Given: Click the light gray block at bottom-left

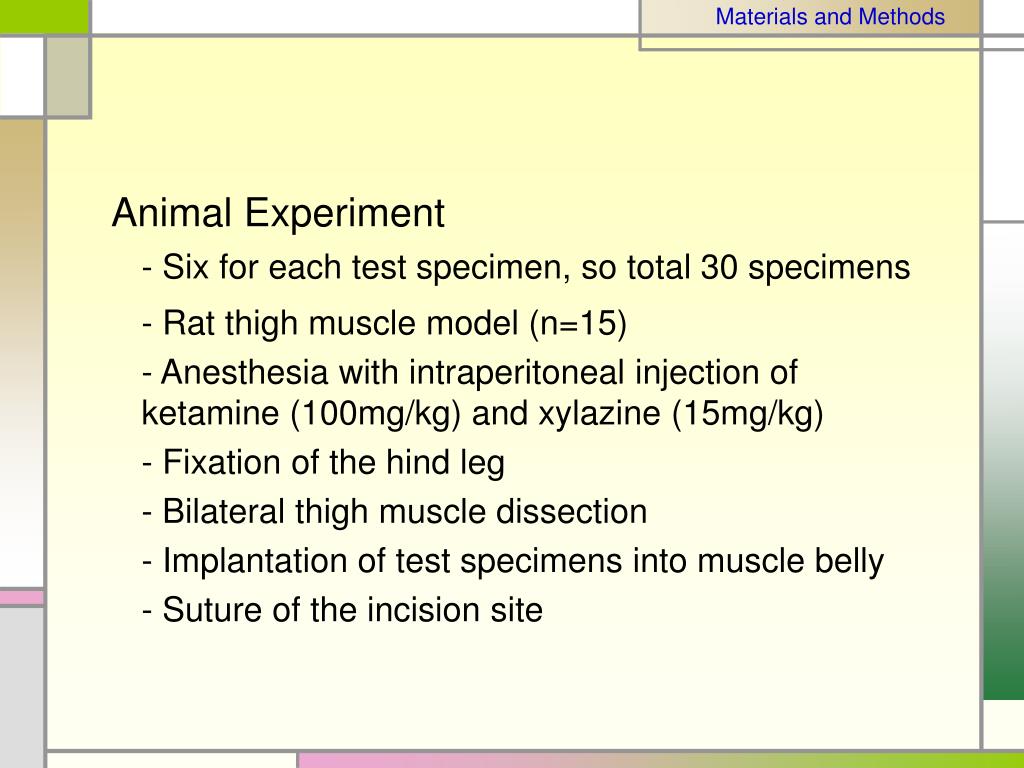Looking at the screenshot, I should [21, 688].
